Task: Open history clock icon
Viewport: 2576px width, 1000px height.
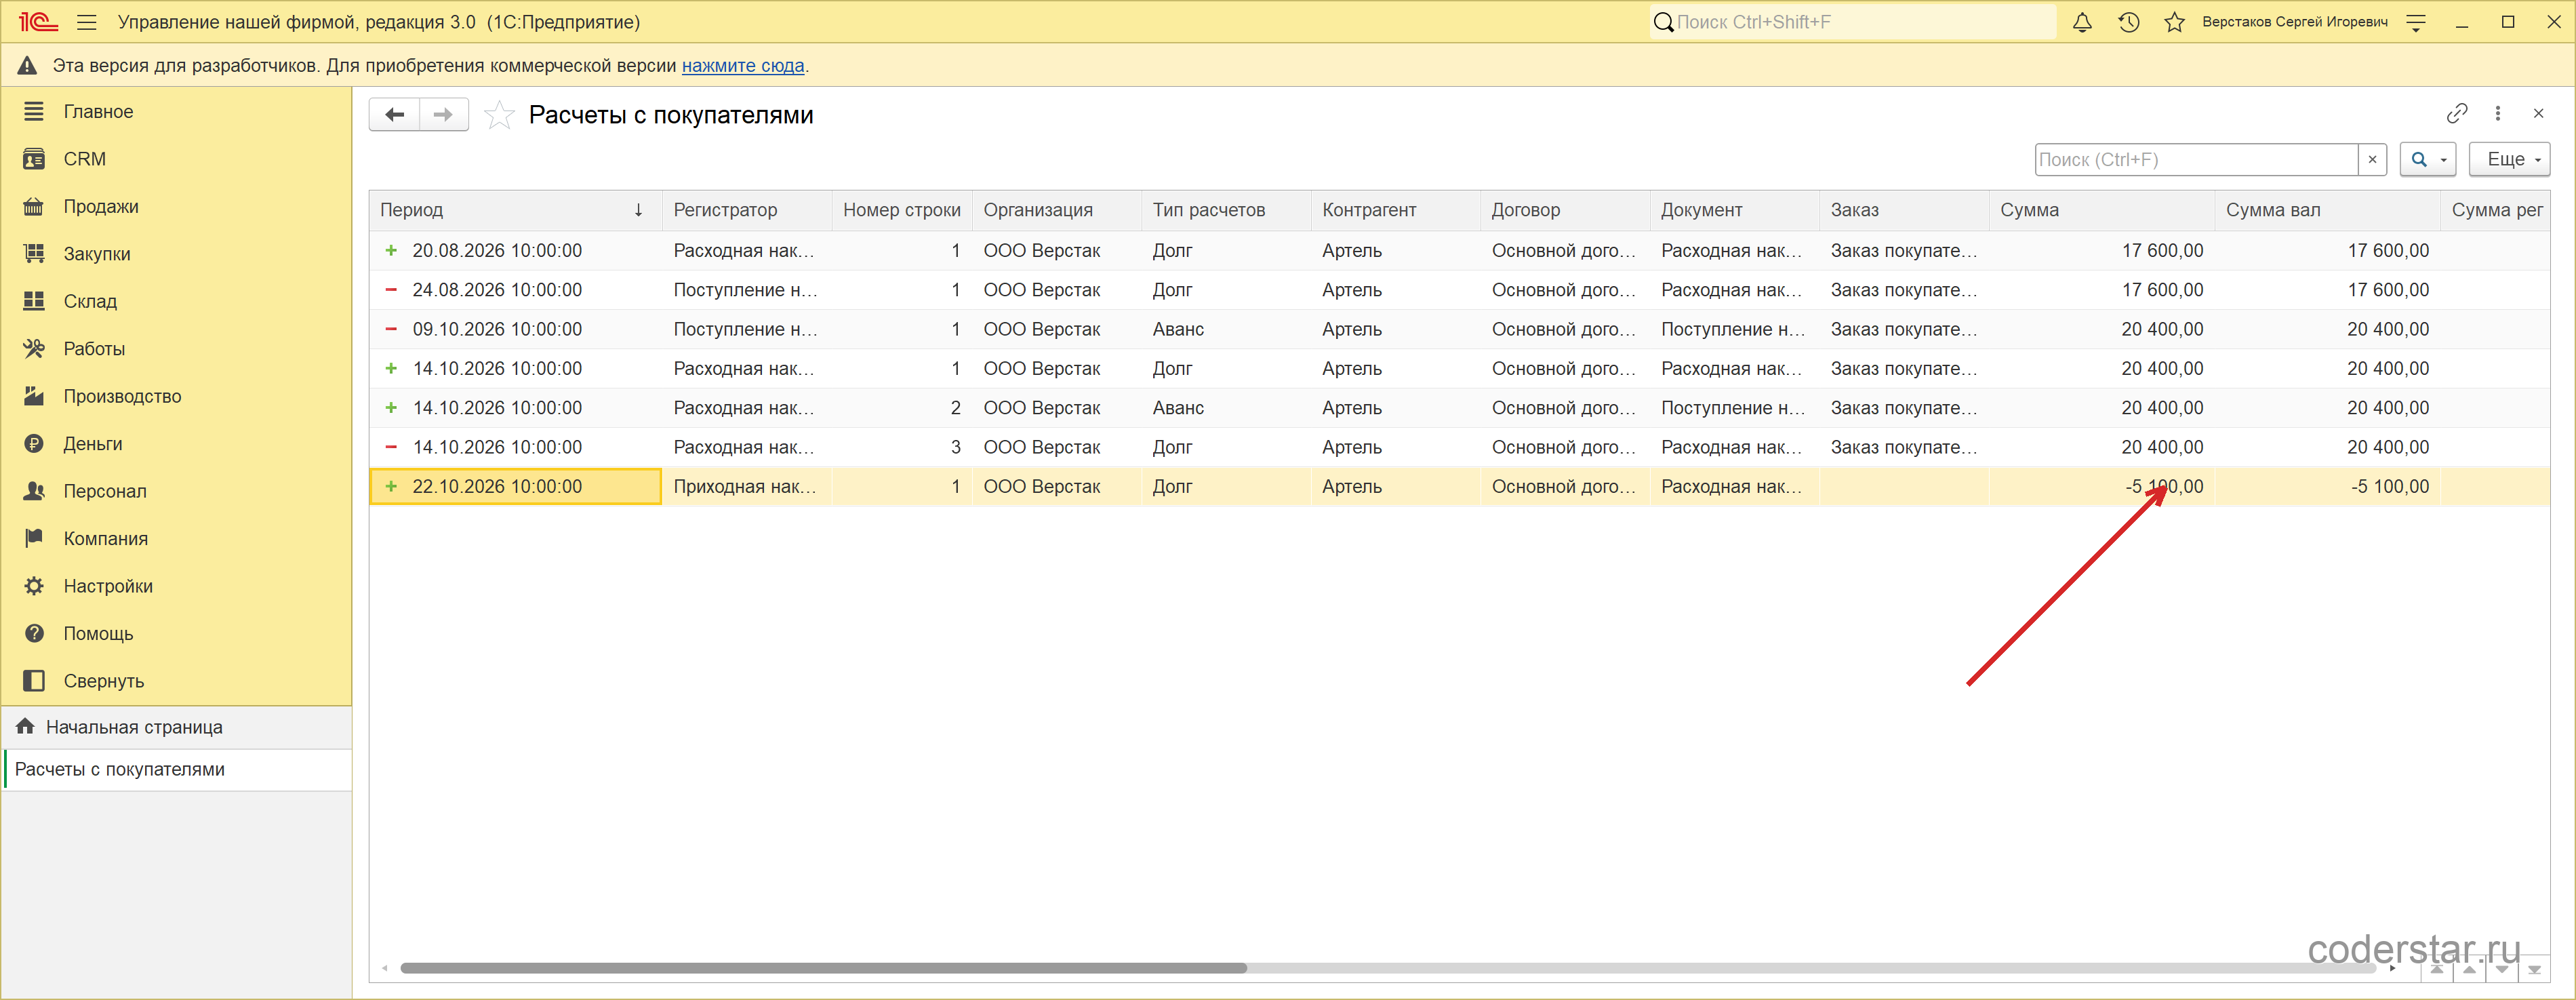Action: click(2128, 22)
